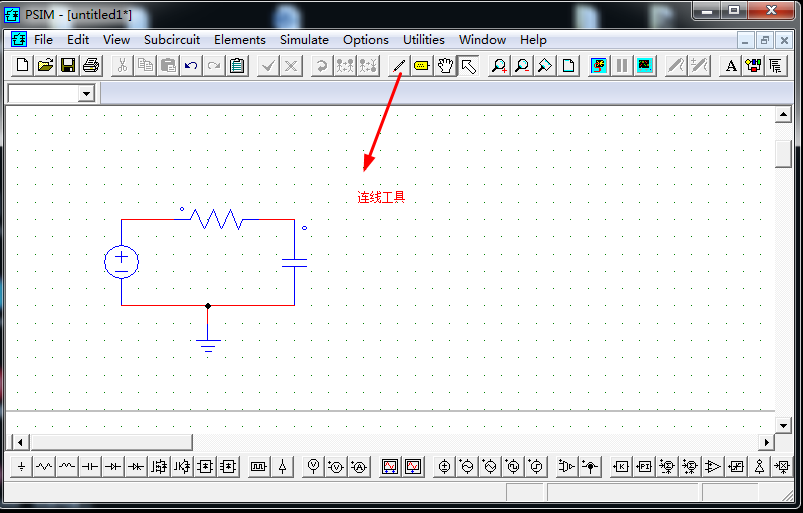Select the voltage source in the circuit

(121, 262)
